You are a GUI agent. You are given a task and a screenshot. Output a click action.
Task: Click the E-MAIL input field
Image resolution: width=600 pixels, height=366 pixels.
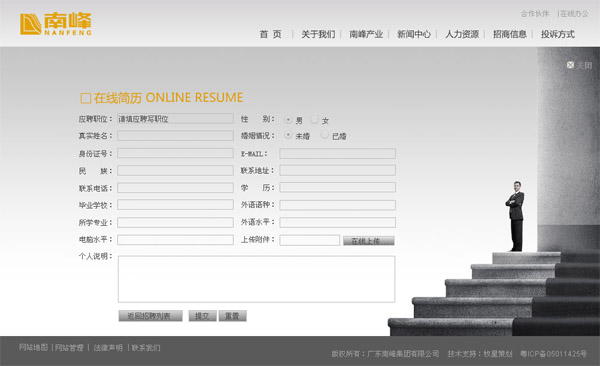tap(338, 154)
